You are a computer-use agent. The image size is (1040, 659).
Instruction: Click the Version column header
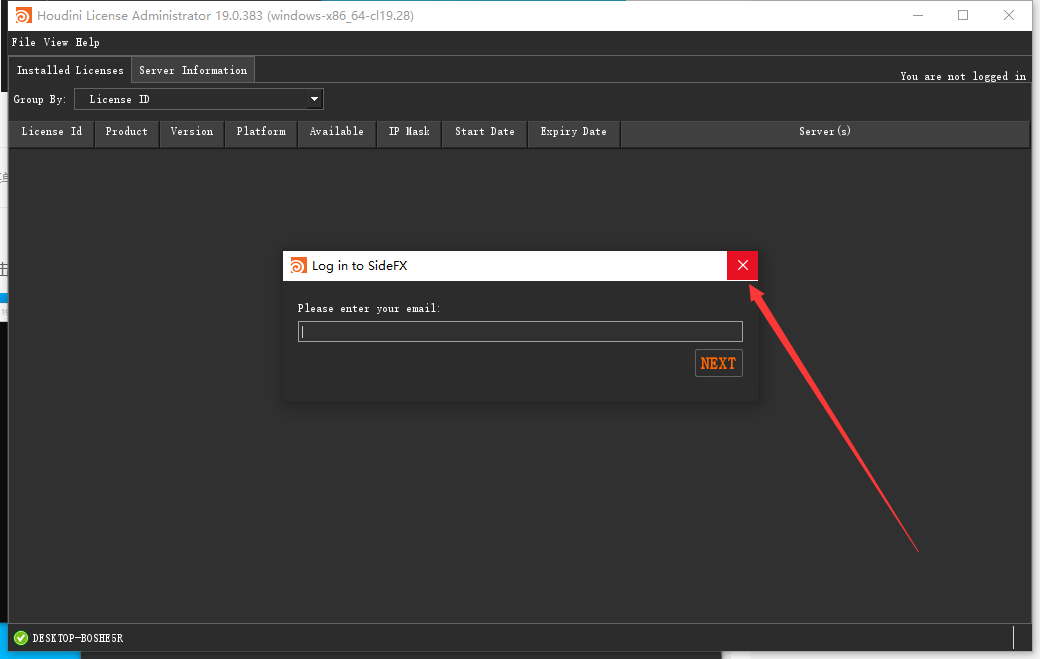pyautogui.click(x=192, y=132)
